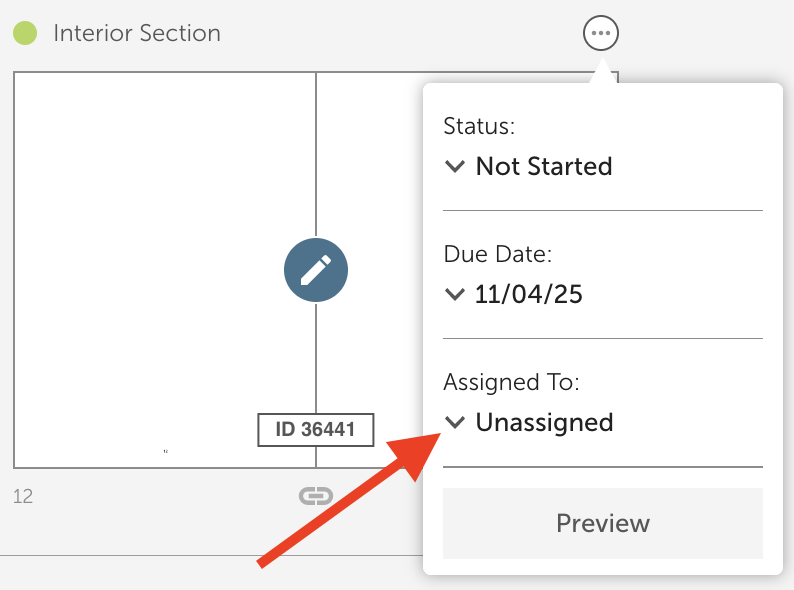Click the Due Date: field label

pyautogui.click(x=497, y=254)
